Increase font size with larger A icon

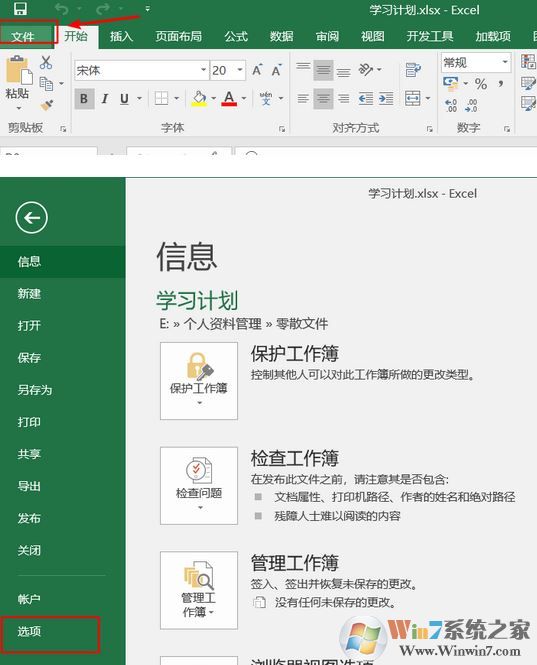coord(257,70)
